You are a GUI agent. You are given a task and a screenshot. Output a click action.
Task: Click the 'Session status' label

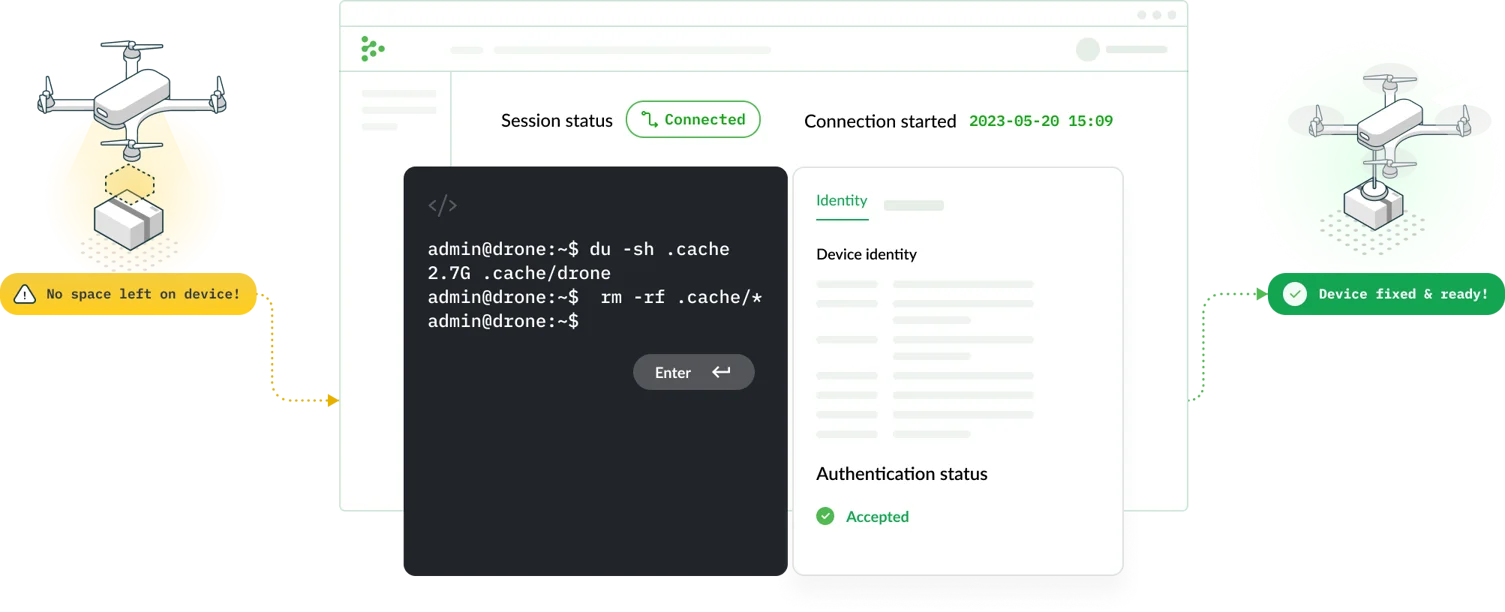click(557, 120)
